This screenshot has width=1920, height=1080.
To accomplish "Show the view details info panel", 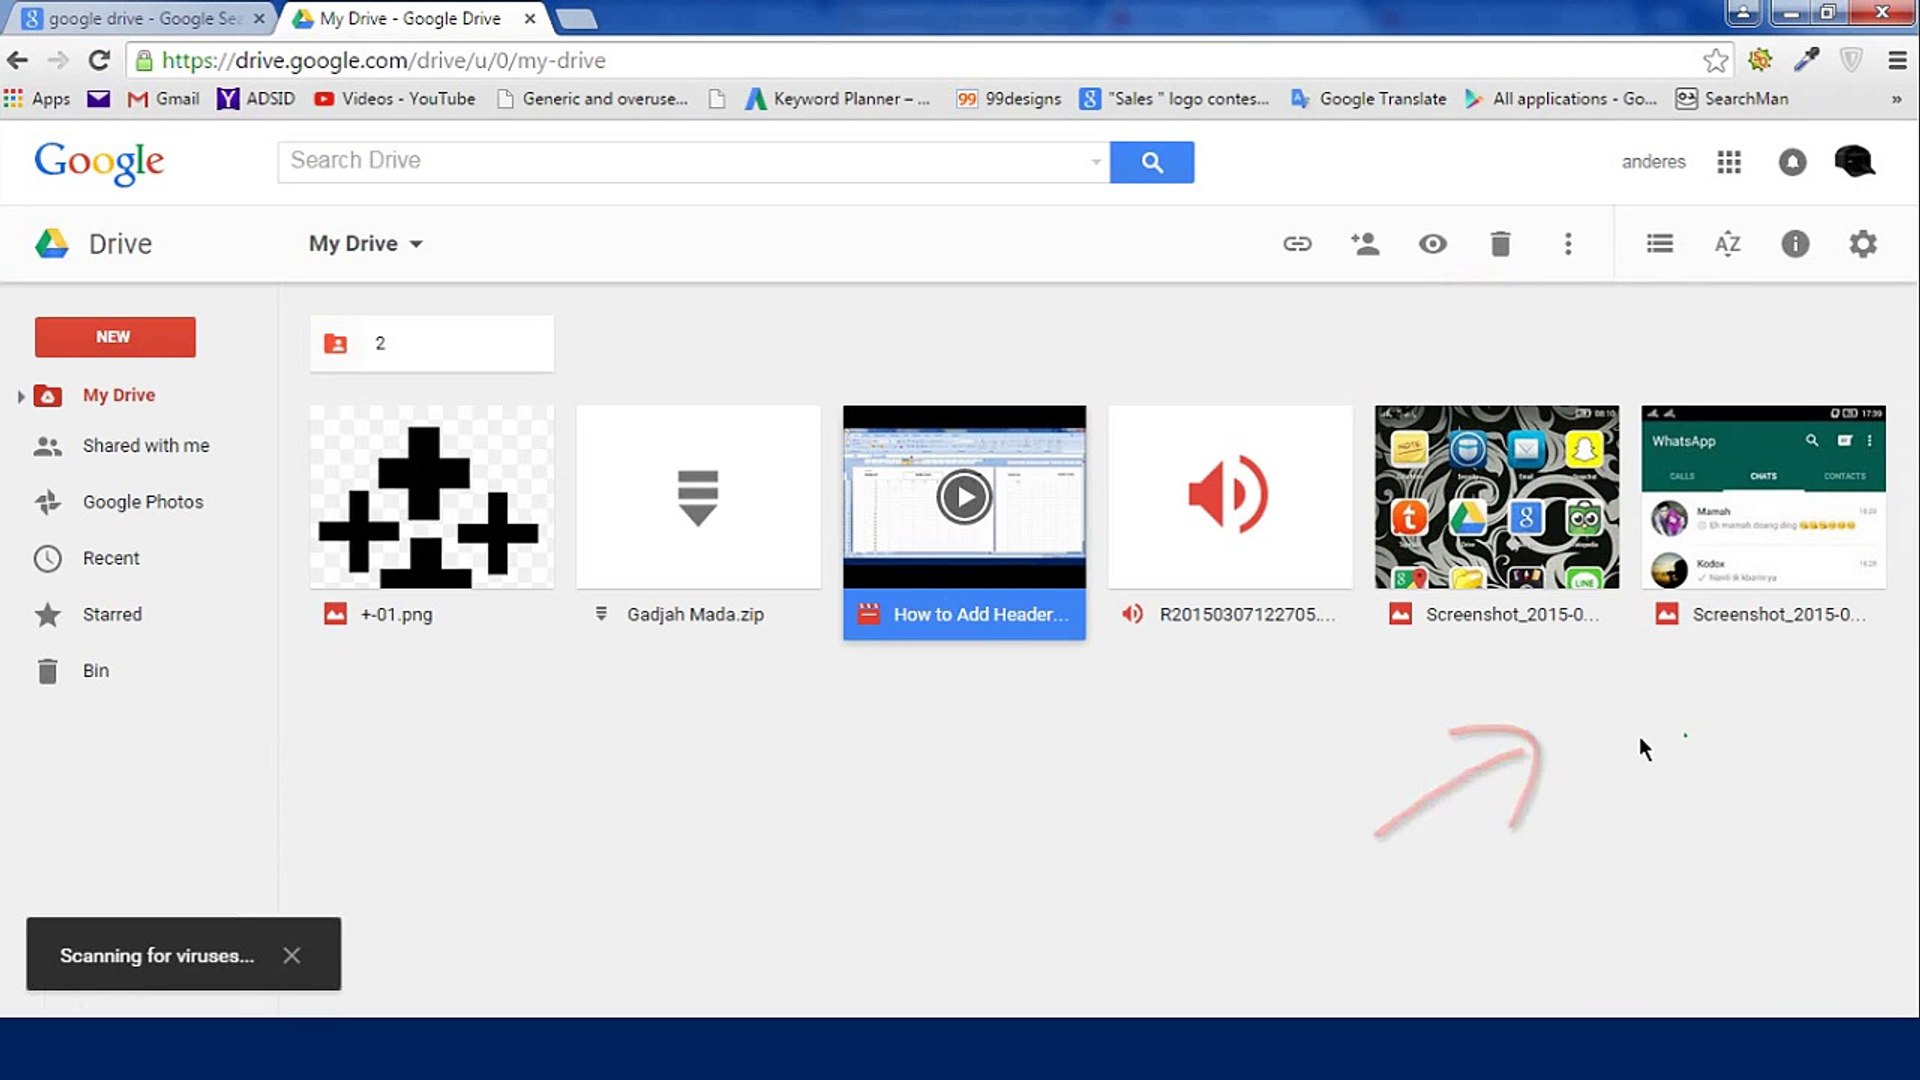I will click(1795, 244).
